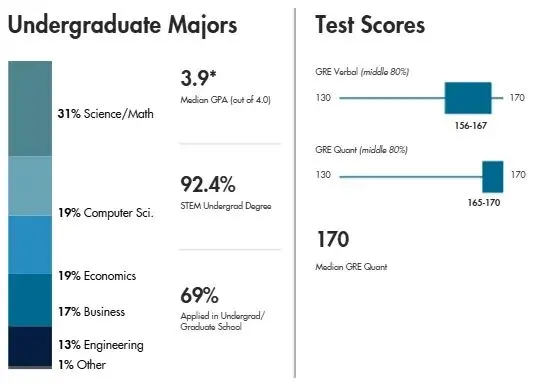Click the Computer Sci. bar segment
Image resolution: width=543 pixels, height=391 pixels.
[x=30, y=186]
